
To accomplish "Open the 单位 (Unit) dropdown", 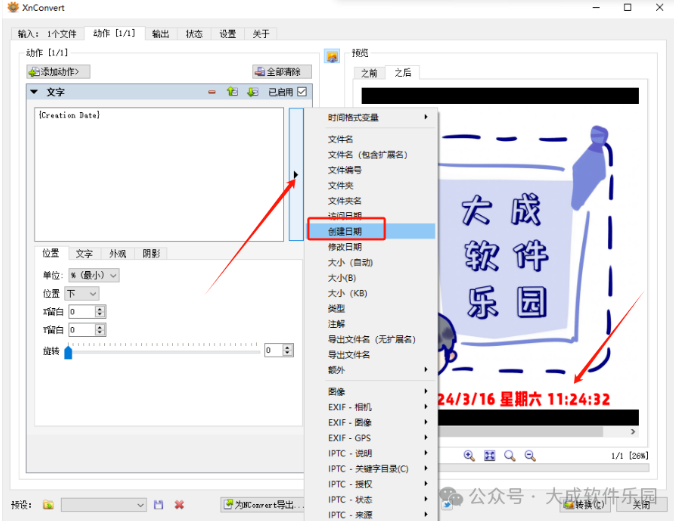I will pos(93,275).
